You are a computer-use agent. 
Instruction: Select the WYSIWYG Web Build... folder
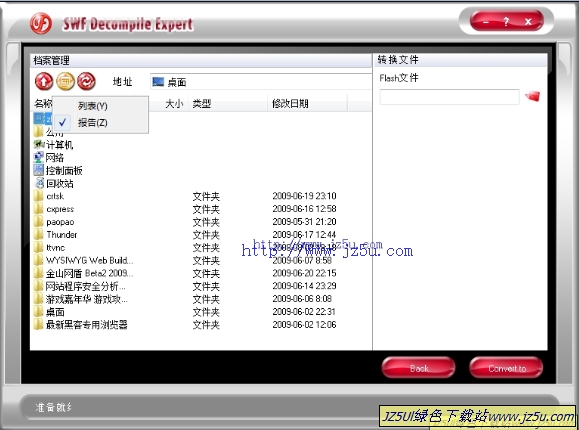(90, 260)
